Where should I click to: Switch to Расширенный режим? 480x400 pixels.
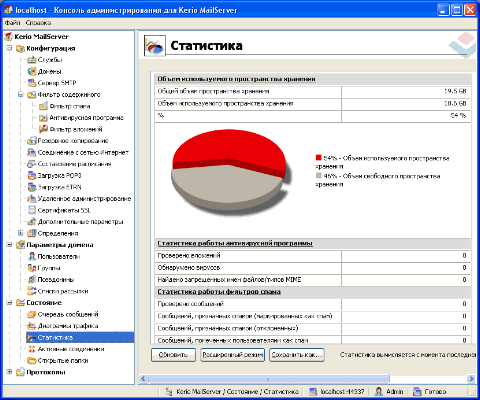[x=233, y=355]
